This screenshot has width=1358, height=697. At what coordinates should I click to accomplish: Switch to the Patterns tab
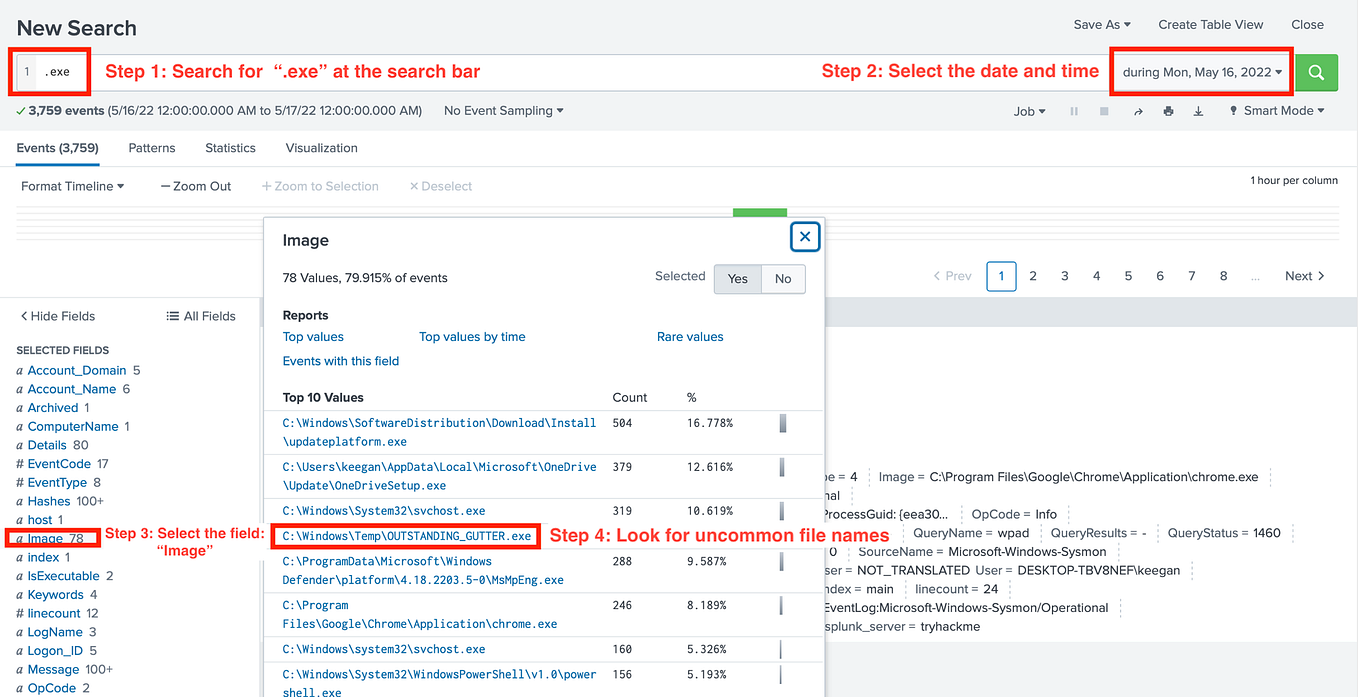pyautogui.click(x=151, y=147)
